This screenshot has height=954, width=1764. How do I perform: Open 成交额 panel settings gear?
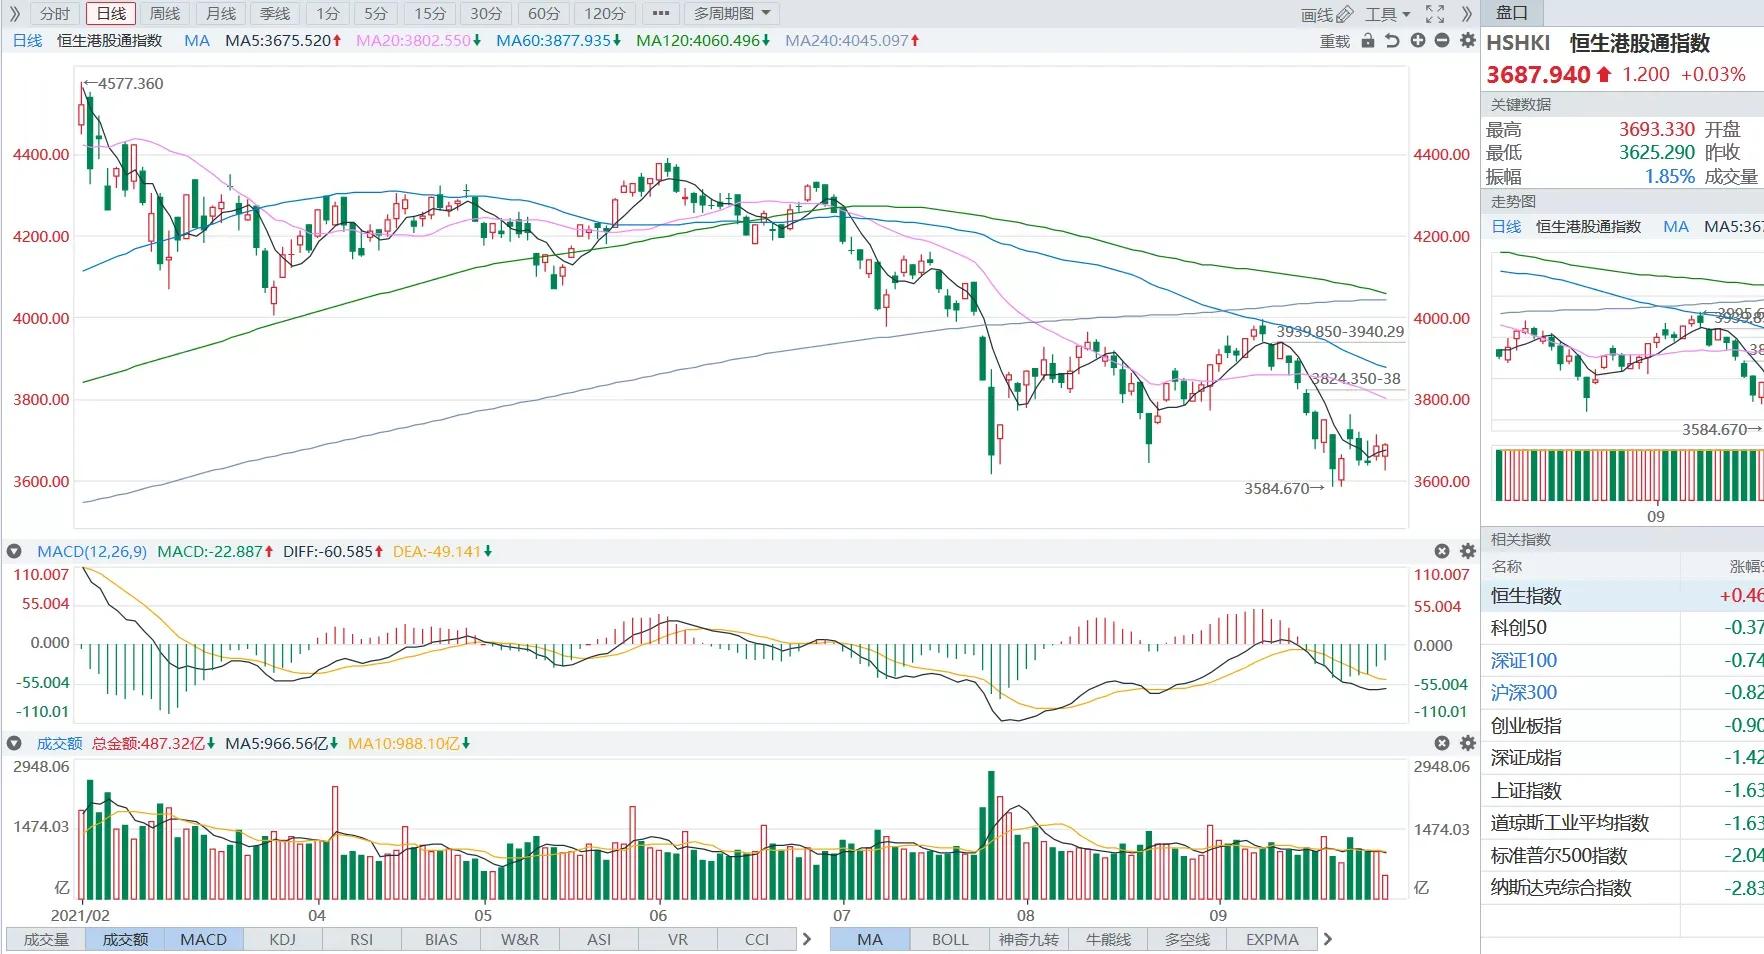[1468, 743]
